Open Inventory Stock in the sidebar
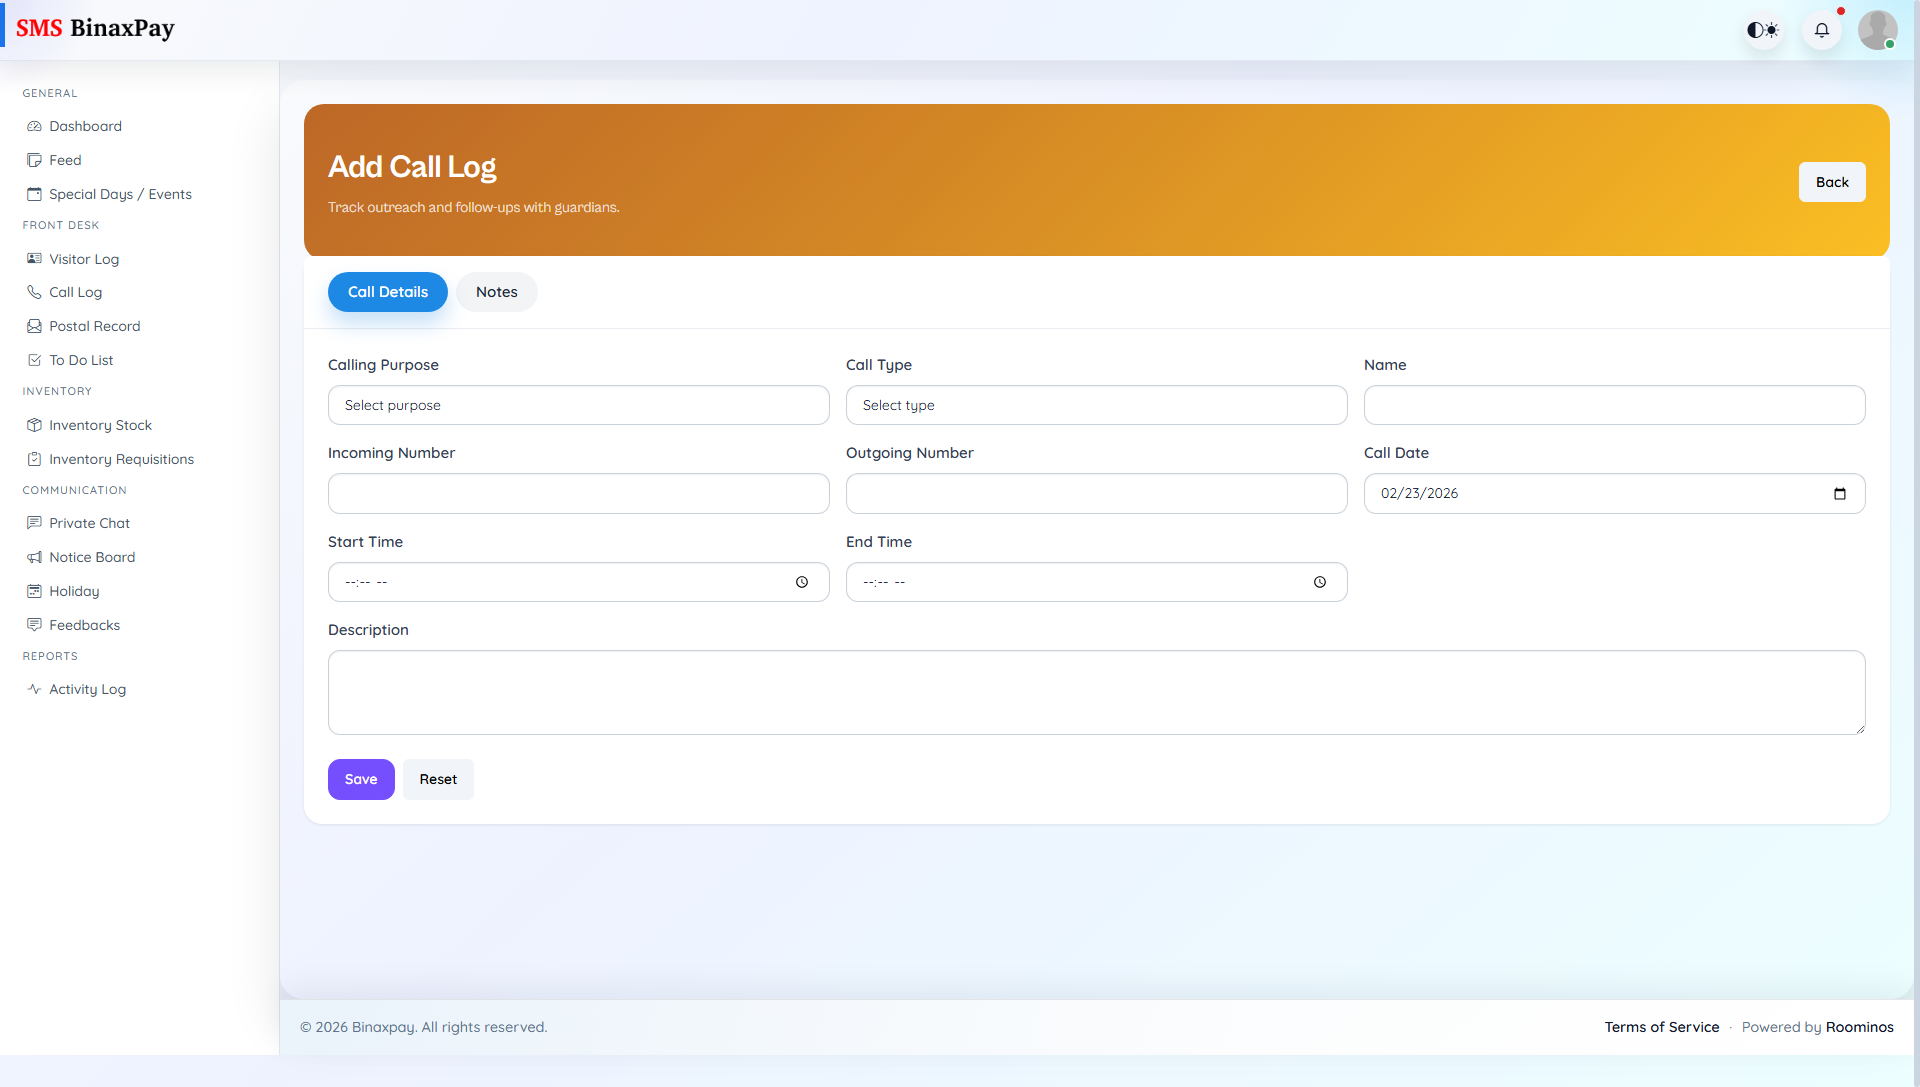The height and width of the screenshot is (1087, 1920). (x=100, y=425)
